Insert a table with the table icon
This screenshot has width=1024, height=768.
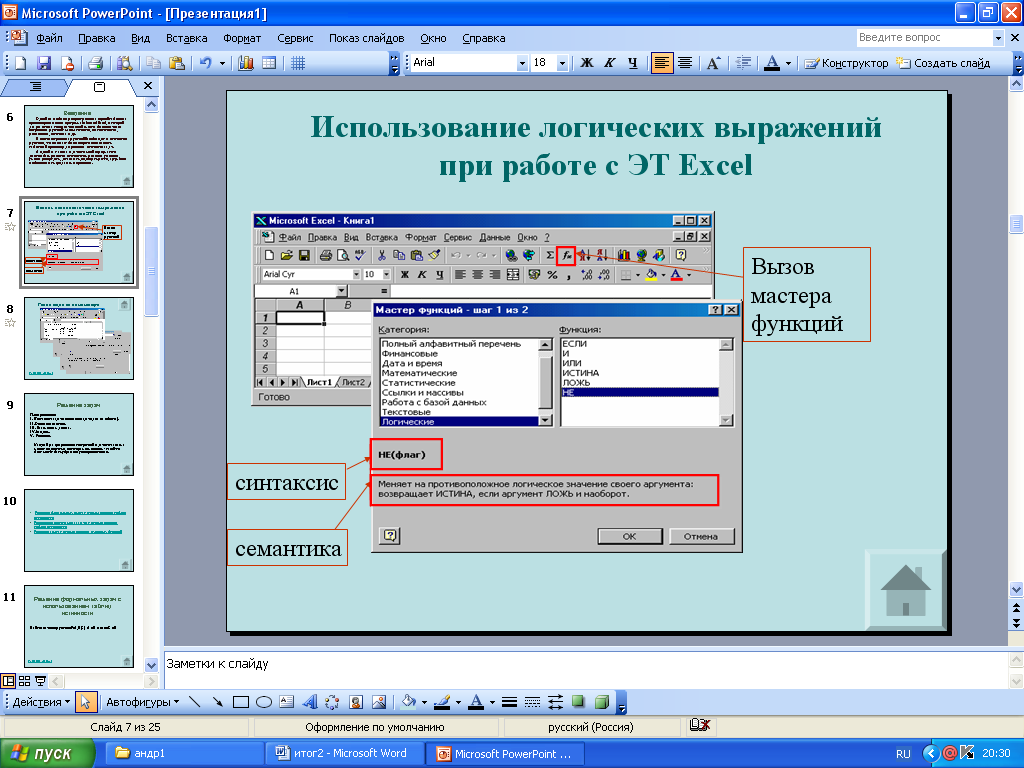(x=268, y=63)
